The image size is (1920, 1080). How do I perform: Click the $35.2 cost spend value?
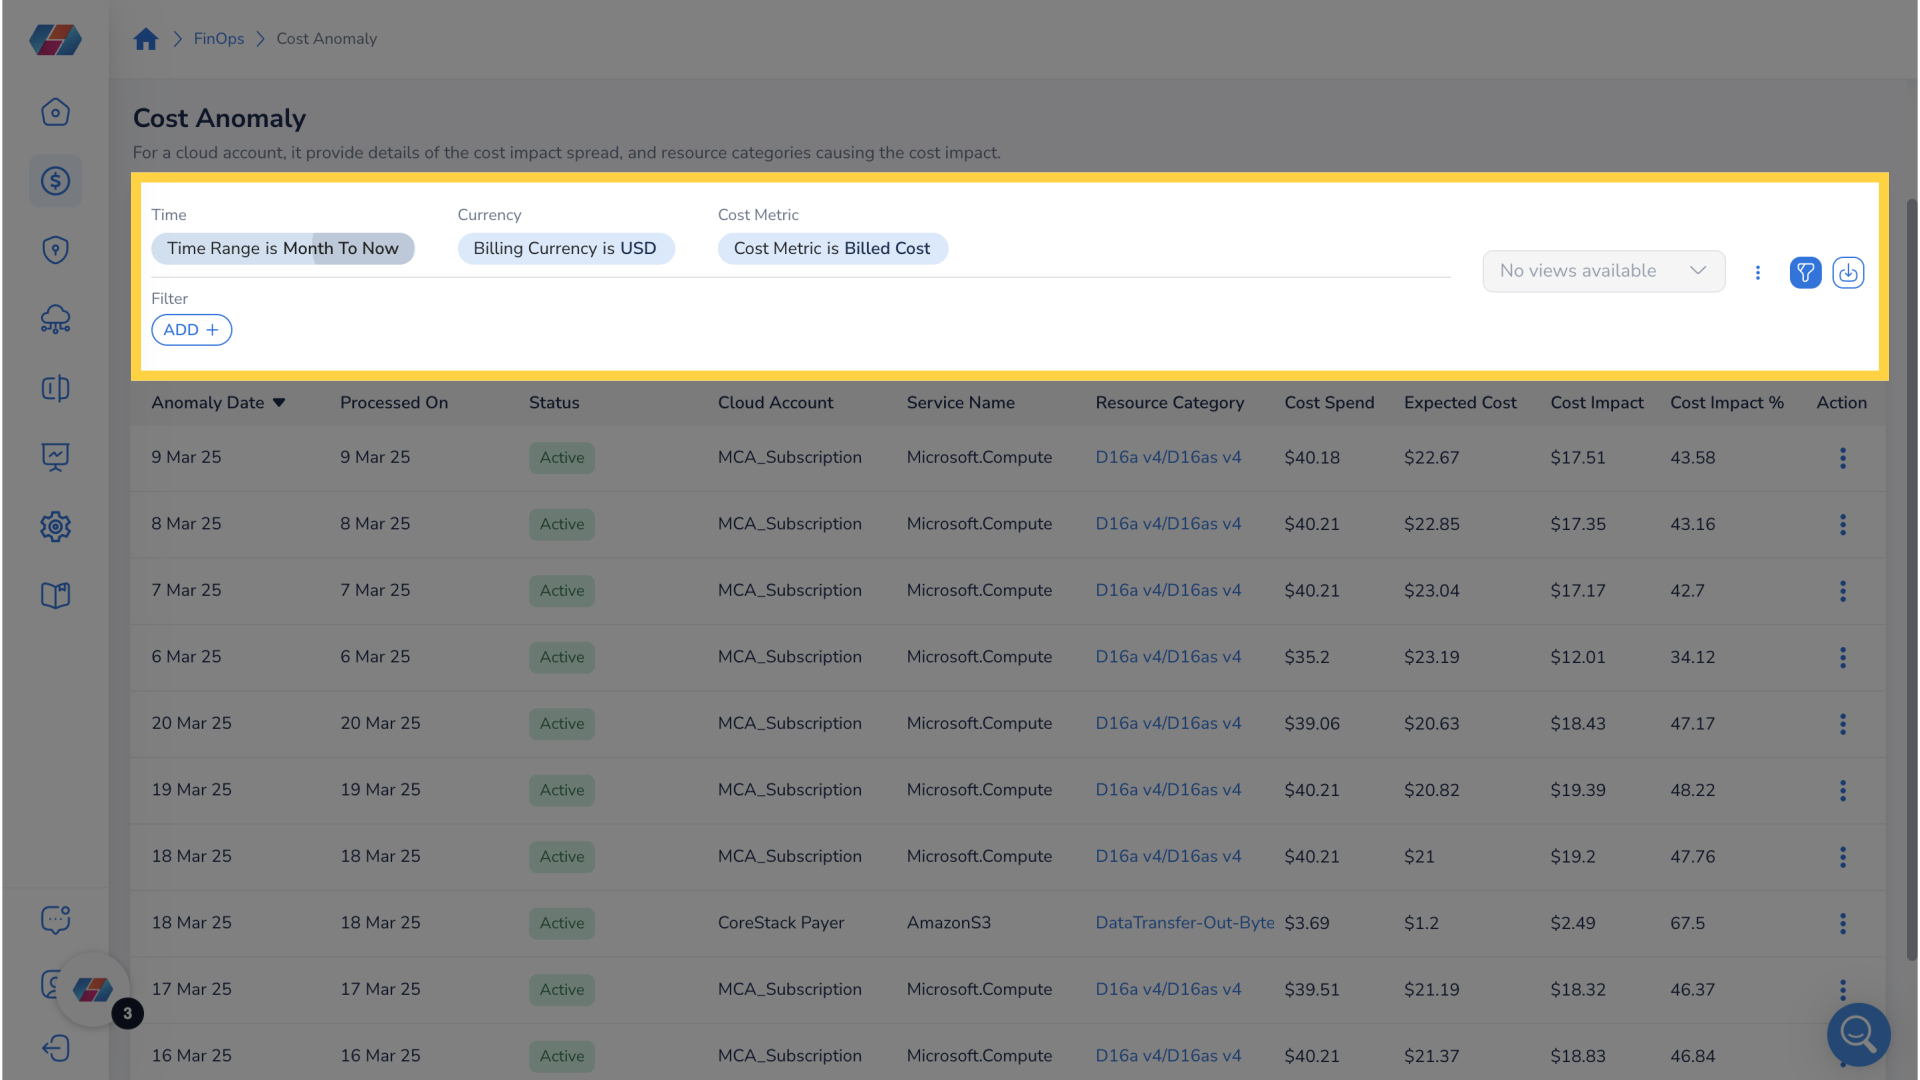point(1306,657)
